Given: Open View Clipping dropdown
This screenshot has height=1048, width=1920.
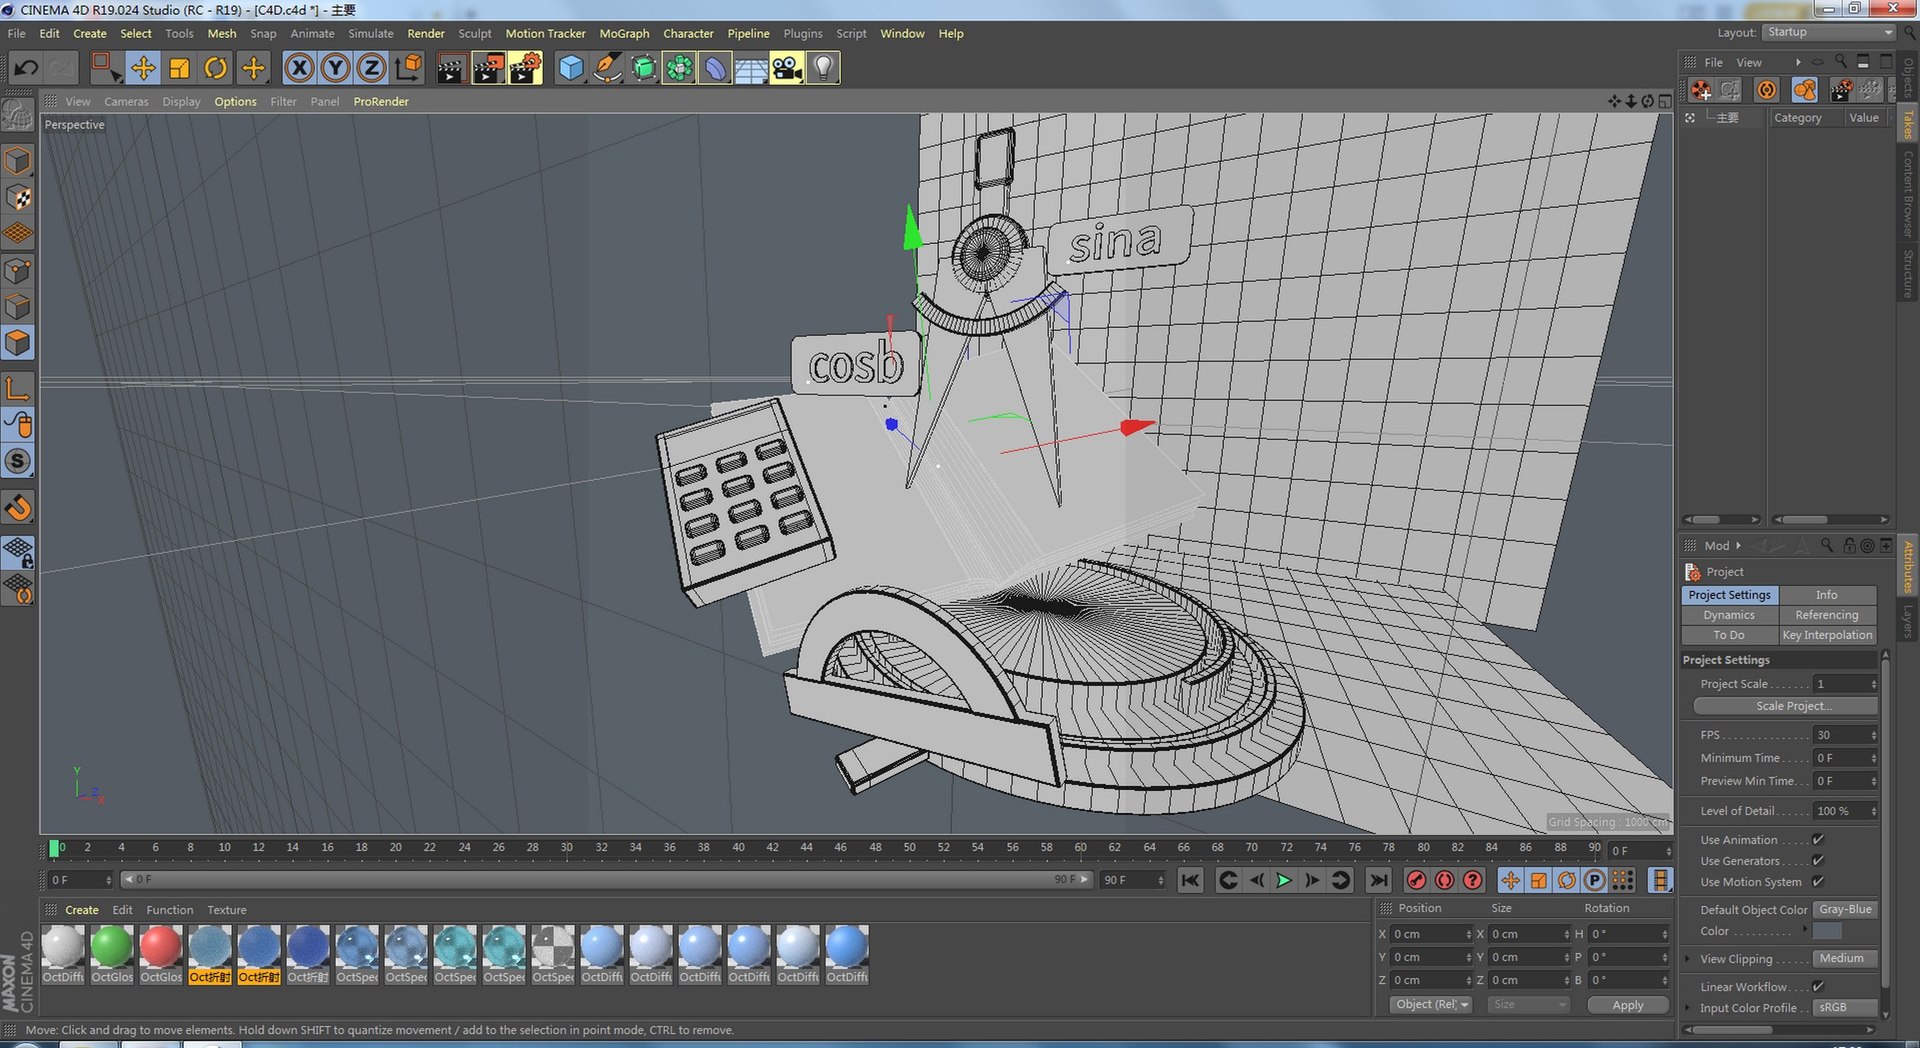Looking at the screenshot, I should coord(1846,959).
